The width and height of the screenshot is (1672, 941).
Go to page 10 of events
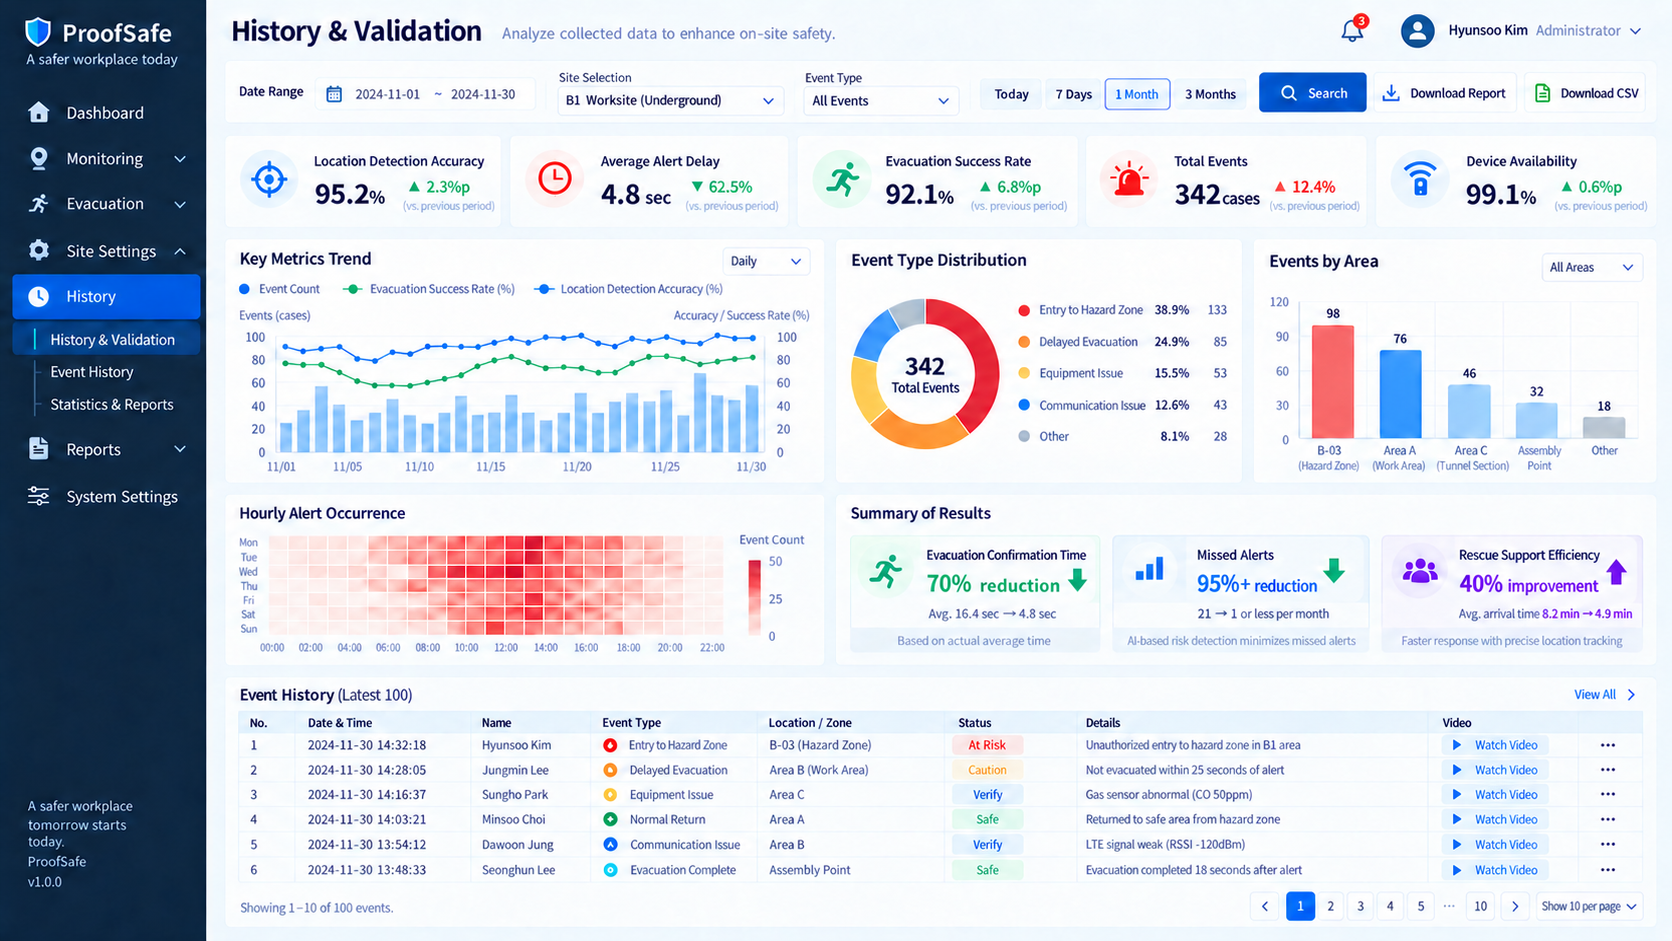pyautogui.click(x=1480, y=906)
